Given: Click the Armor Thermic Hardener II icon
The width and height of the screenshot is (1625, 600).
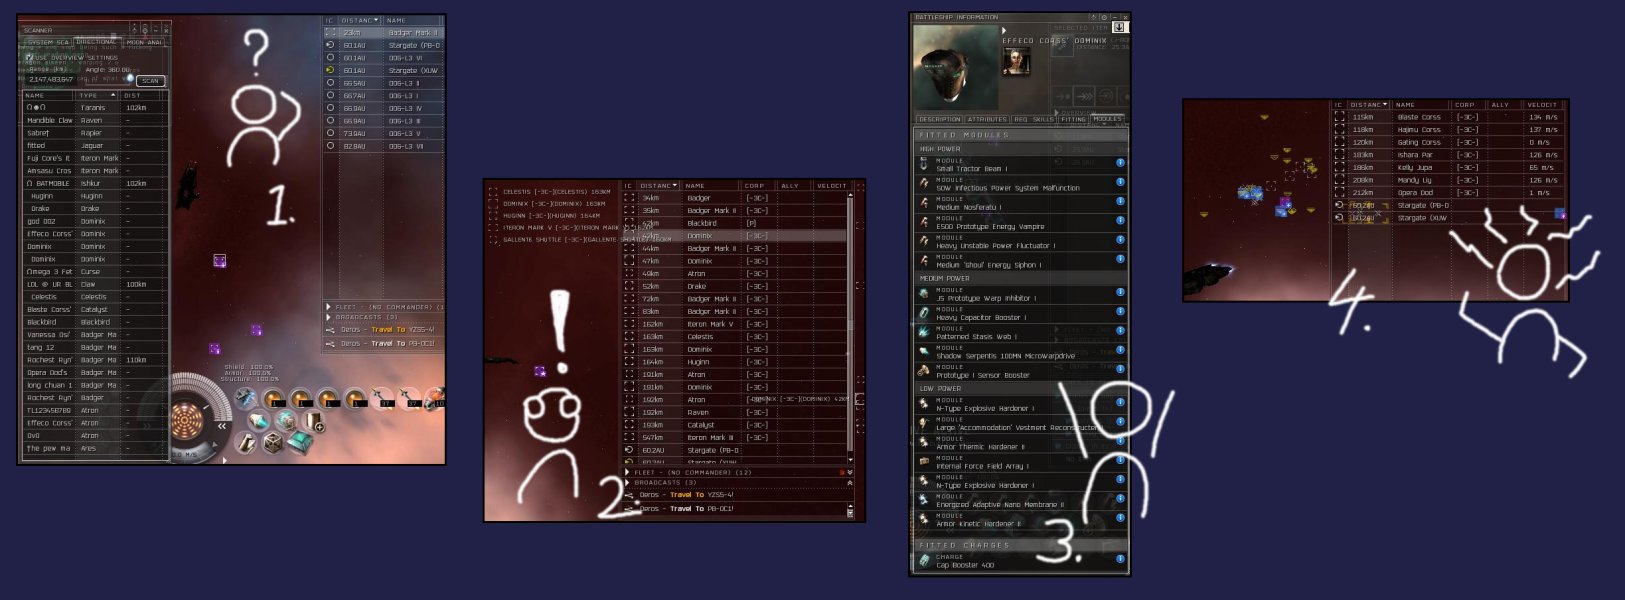Looking at the screenshot, I should pyautogui.click(x=924, y=442).
